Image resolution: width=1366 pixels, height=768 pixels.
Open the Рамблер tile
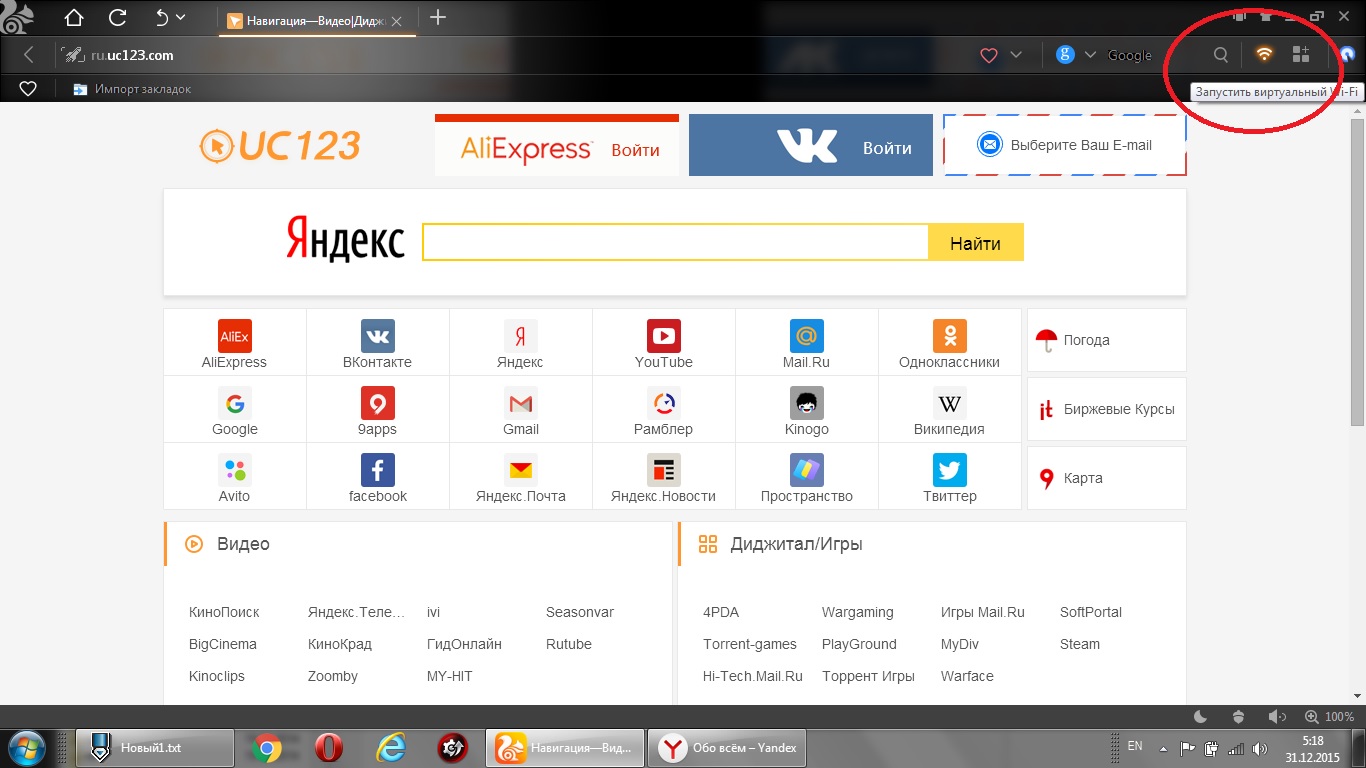click(663, 410)
